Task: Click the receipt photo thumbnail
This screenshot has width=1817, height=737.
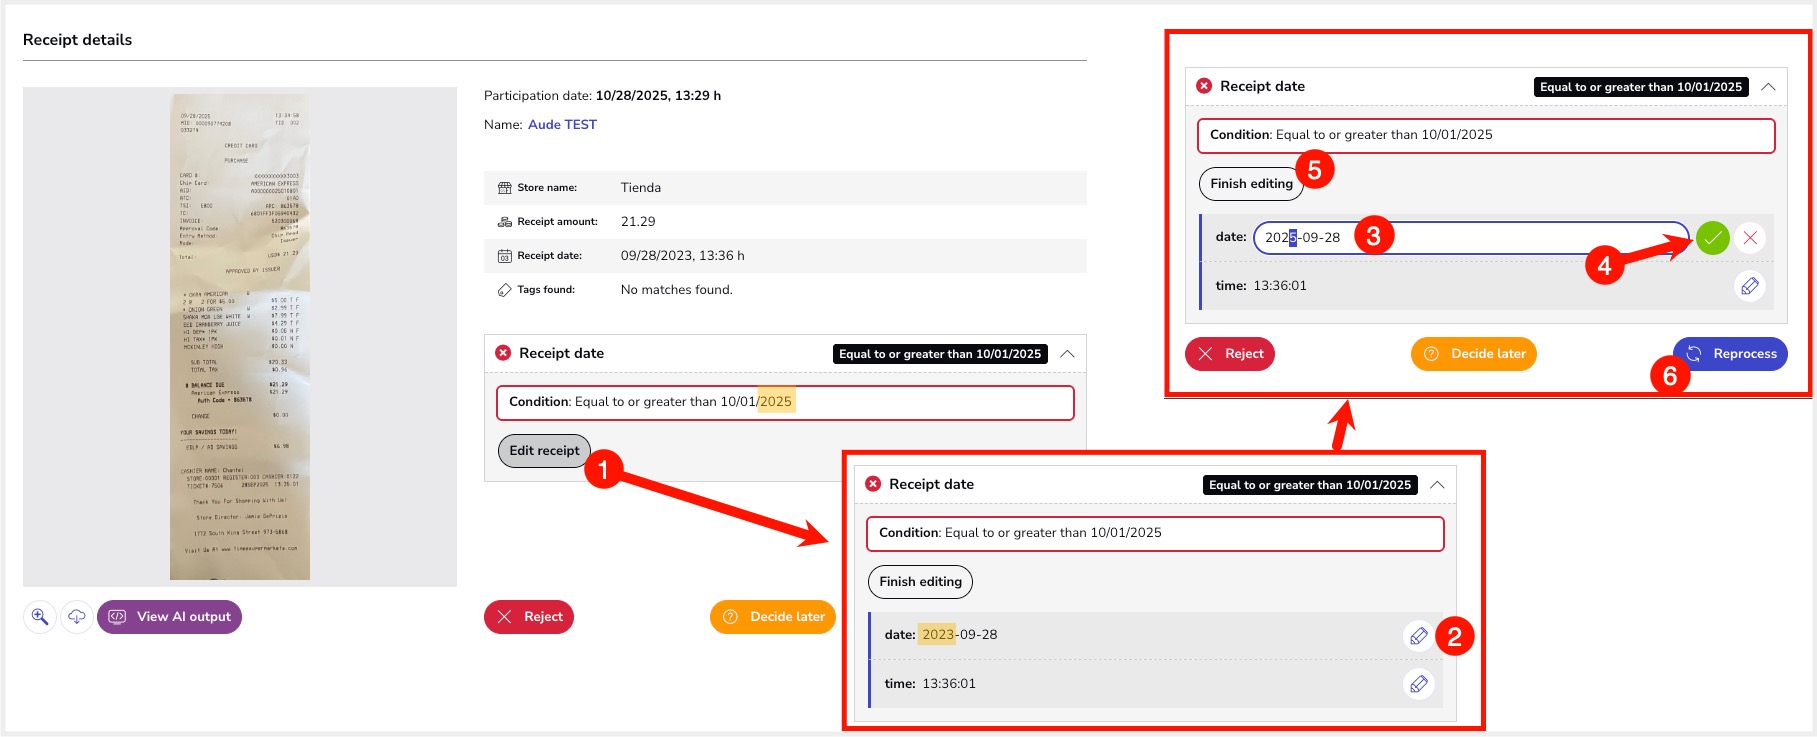Action: pyautogui.click(x=240, y=337)
